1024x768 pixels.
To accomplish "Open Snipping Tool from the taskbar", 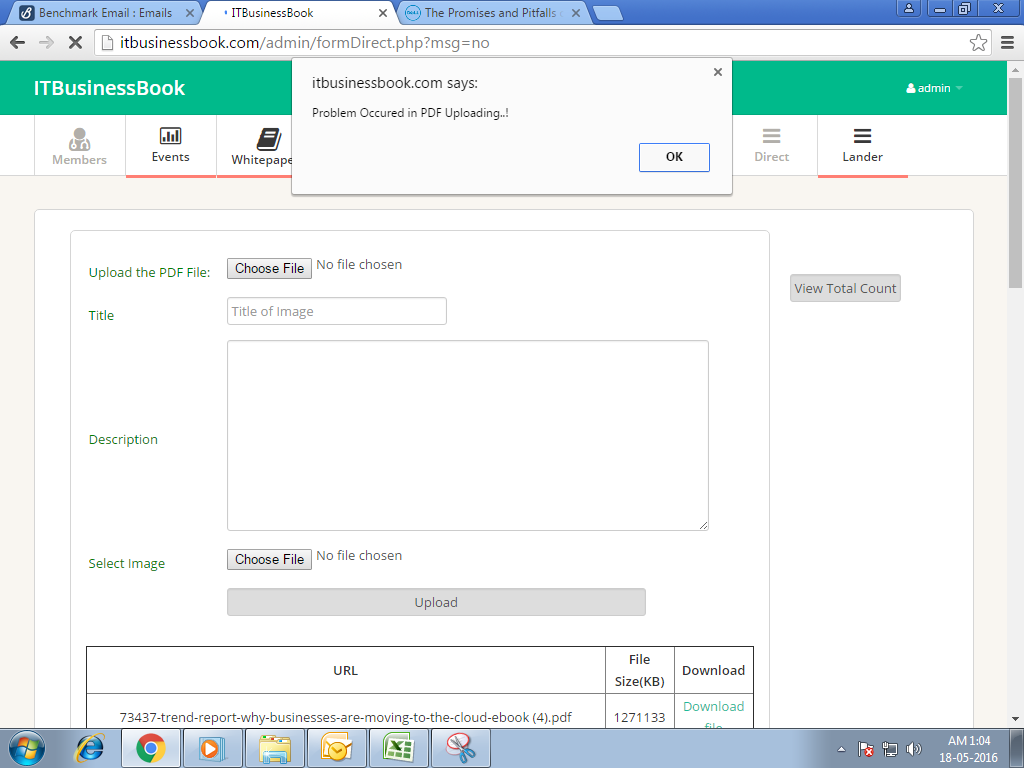I will [461, 748].
